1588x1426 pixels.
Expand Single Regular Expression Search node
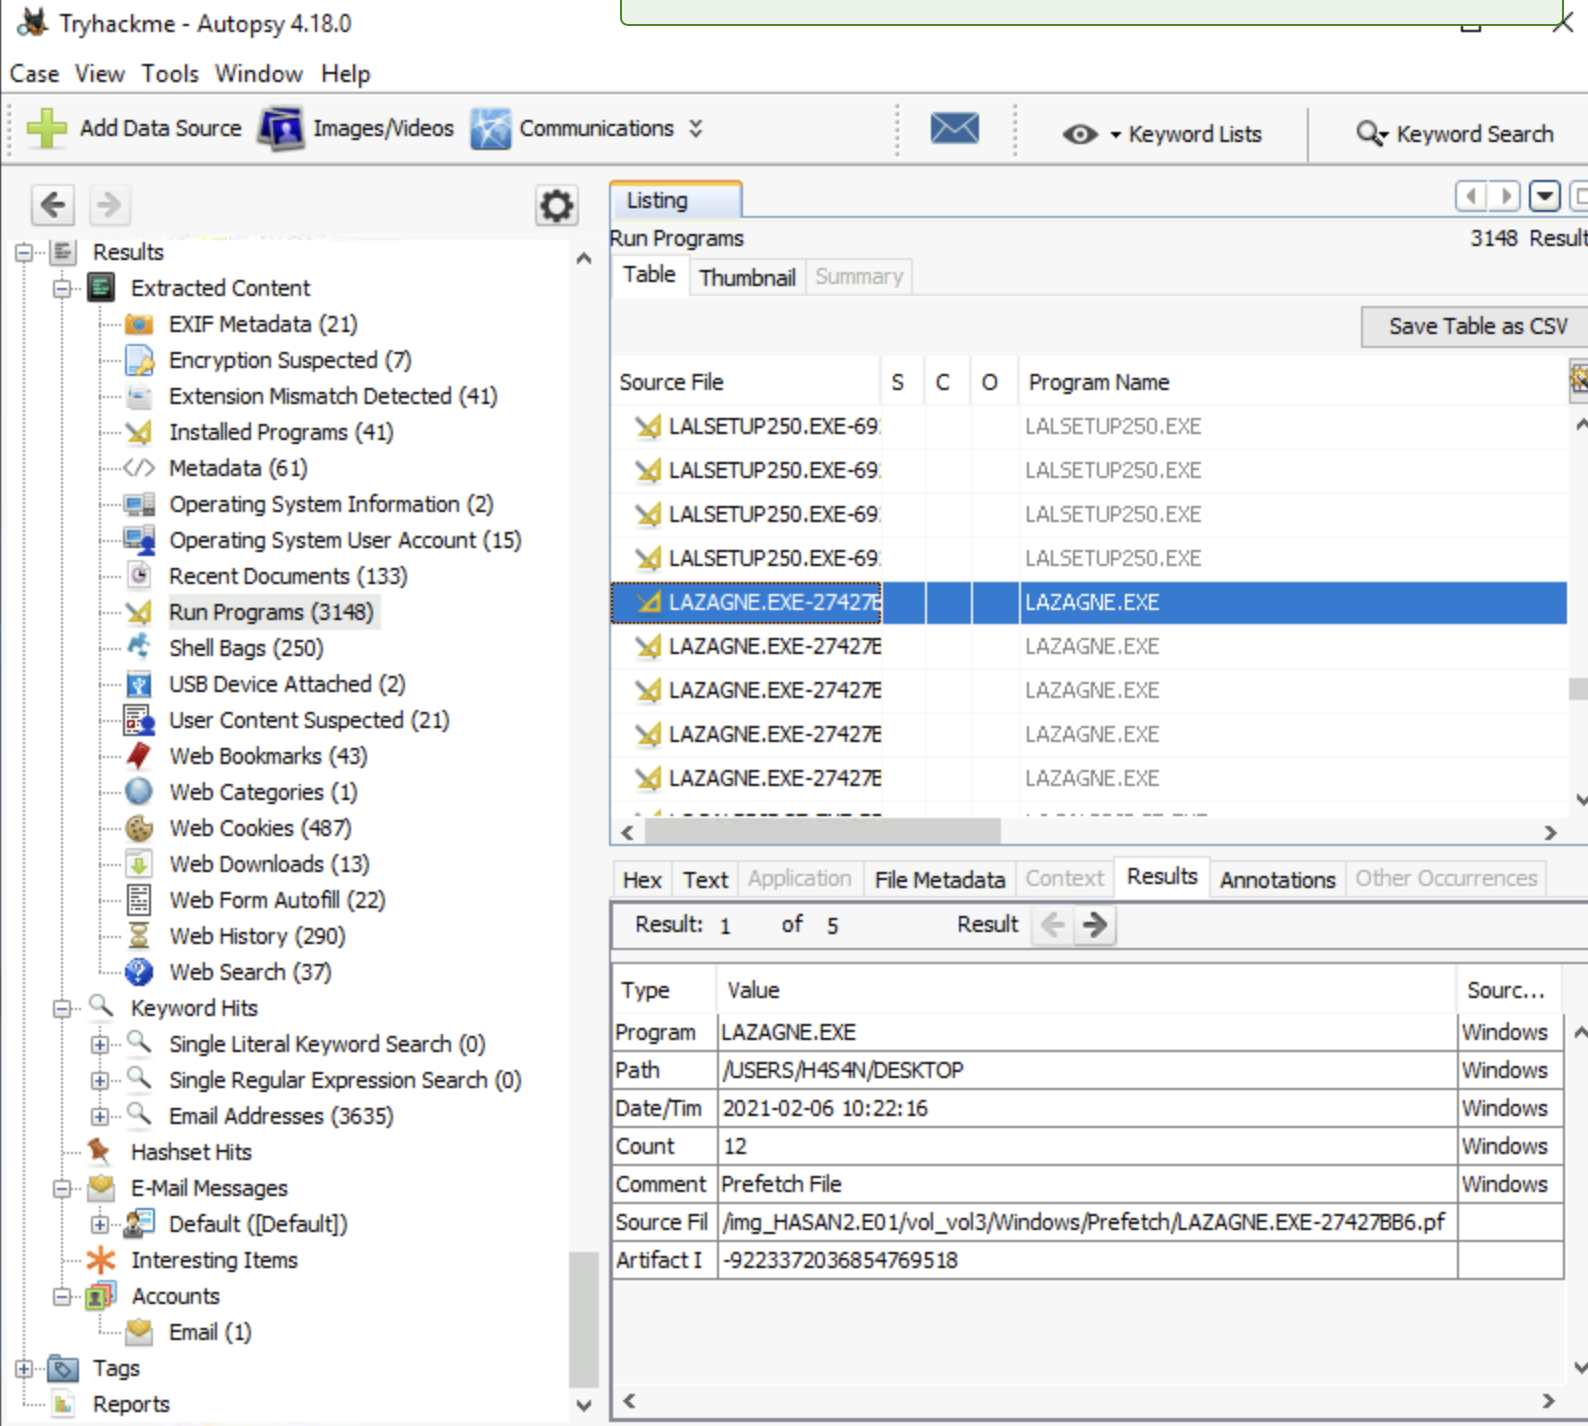coord(100,1081)
